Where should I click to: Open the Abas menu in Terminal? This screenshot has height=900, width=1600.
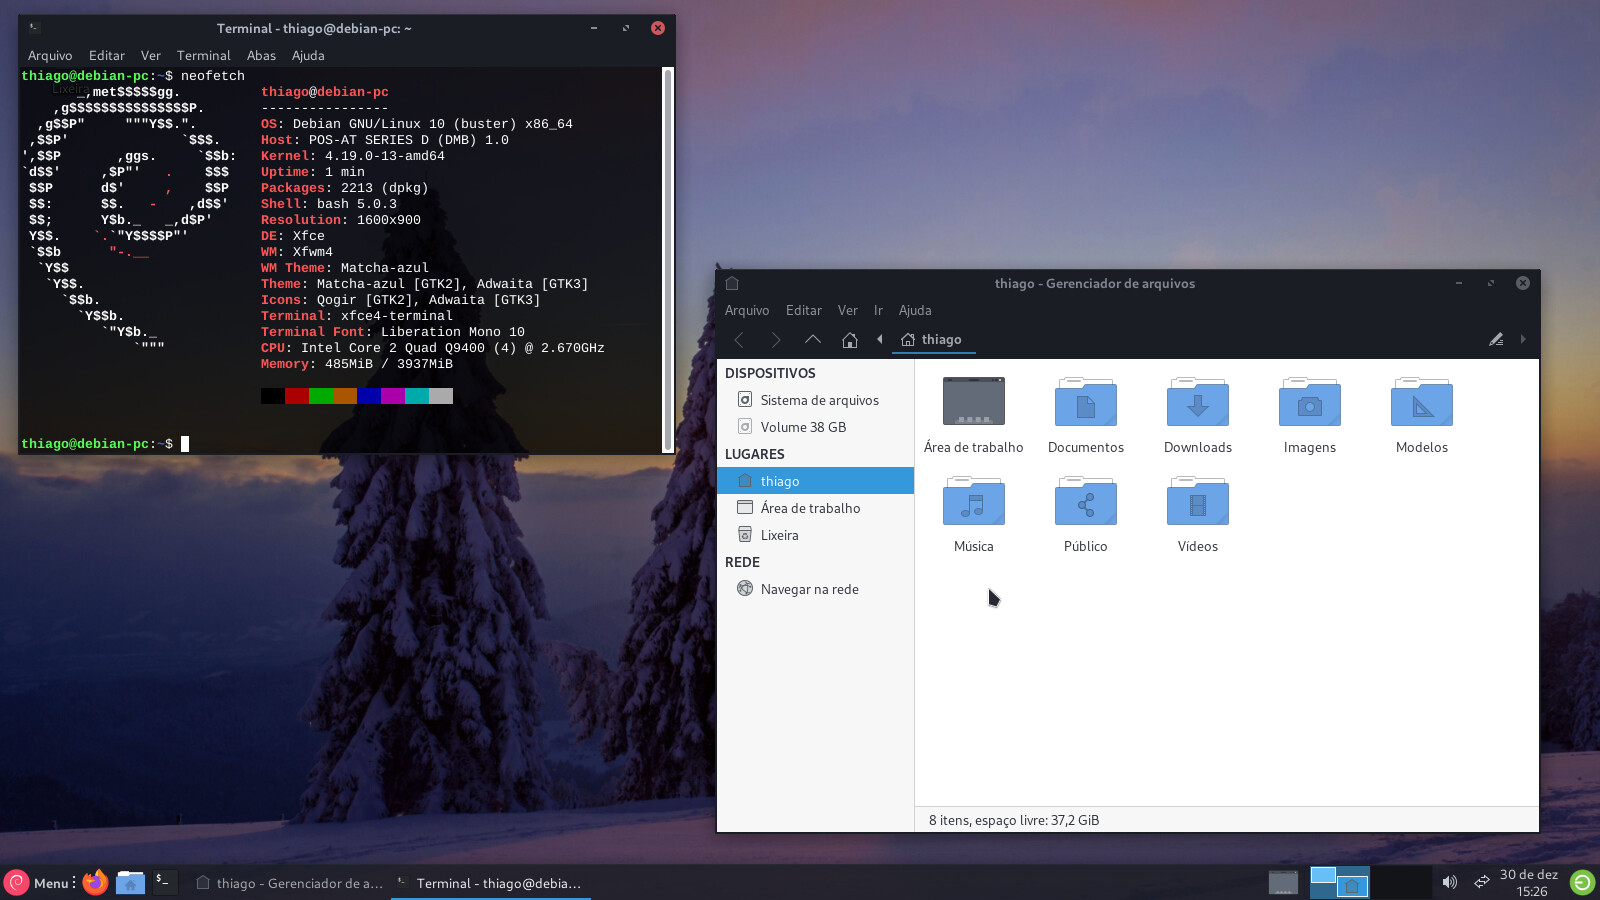point(261,56)
